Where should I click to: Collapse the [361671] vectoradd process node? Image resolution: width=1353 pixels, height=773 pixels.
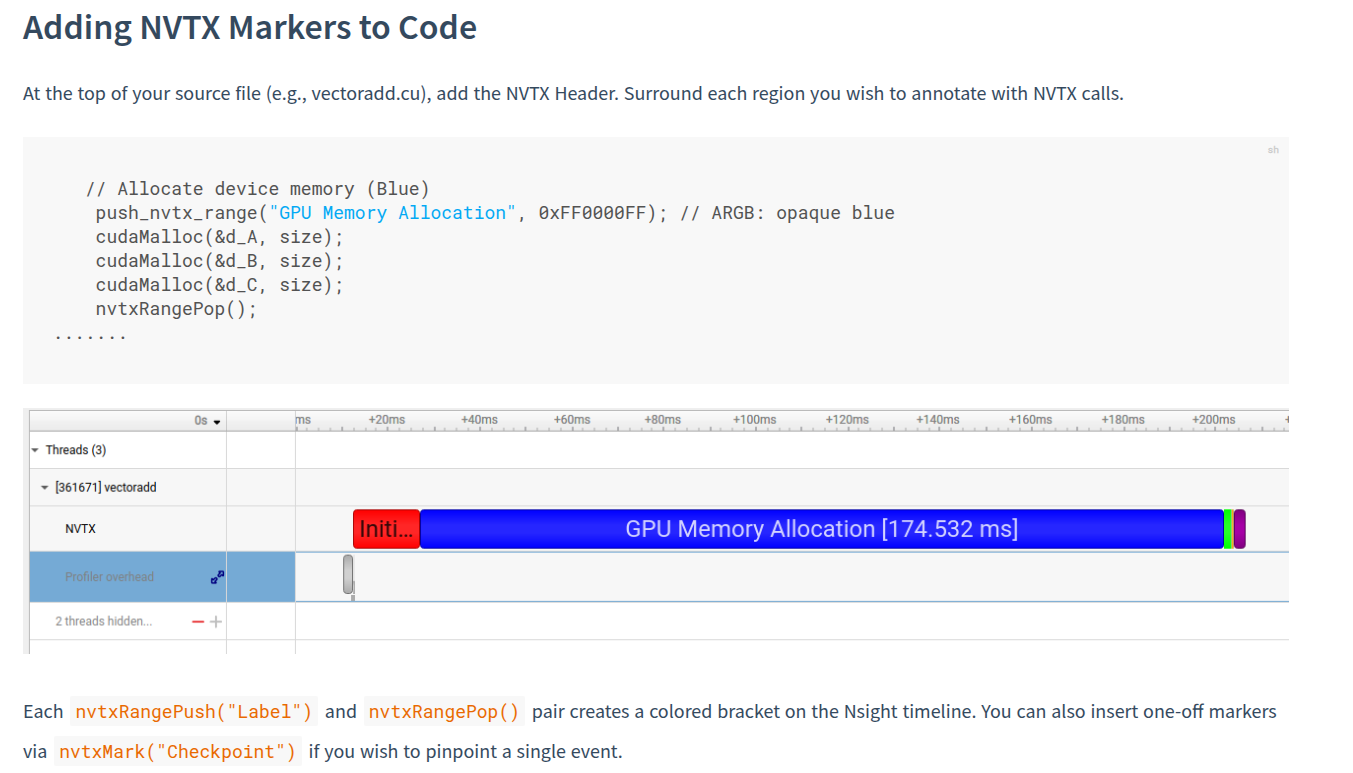tap(45, 488)
